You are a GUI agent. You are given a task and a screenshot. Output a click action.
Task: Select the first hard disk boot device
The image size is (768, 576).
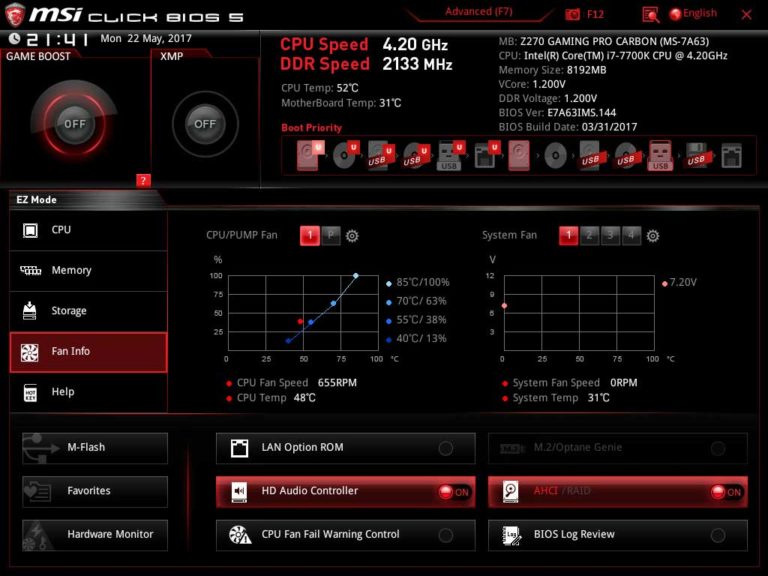309,155
